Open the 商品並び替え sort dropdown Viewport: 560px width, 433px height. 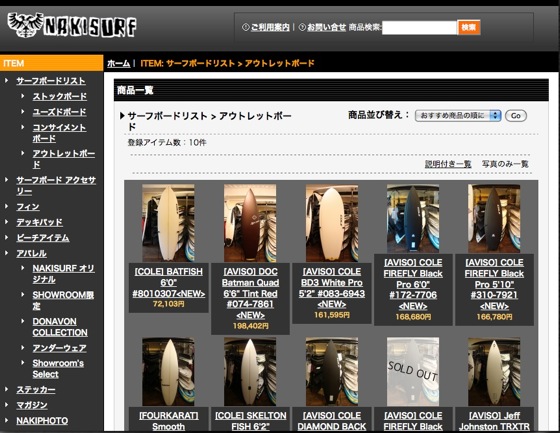coord(458,115)
